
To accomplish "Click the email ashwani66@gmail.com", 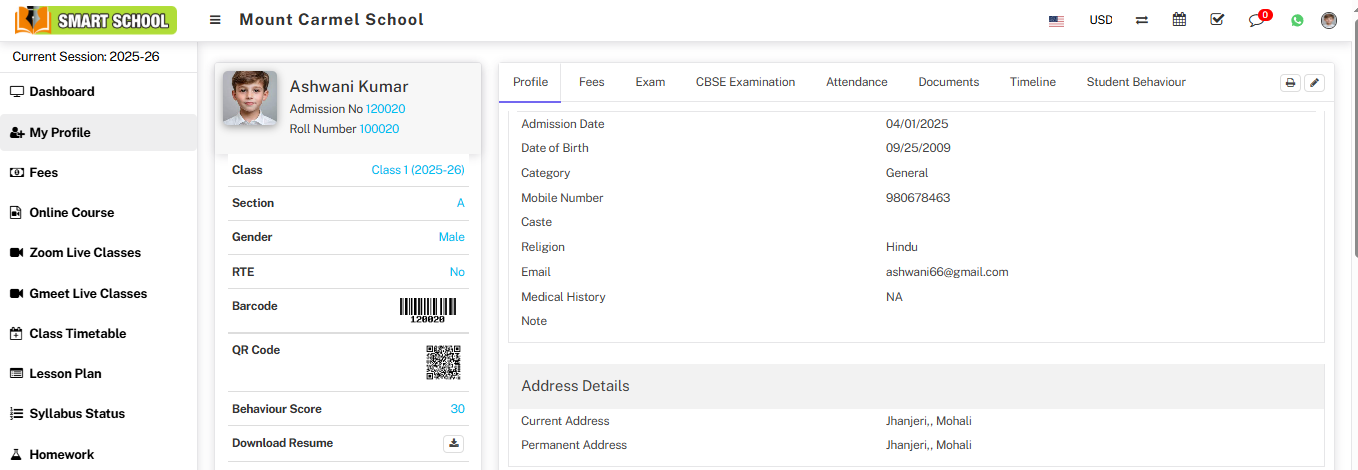I will point(947,272).
